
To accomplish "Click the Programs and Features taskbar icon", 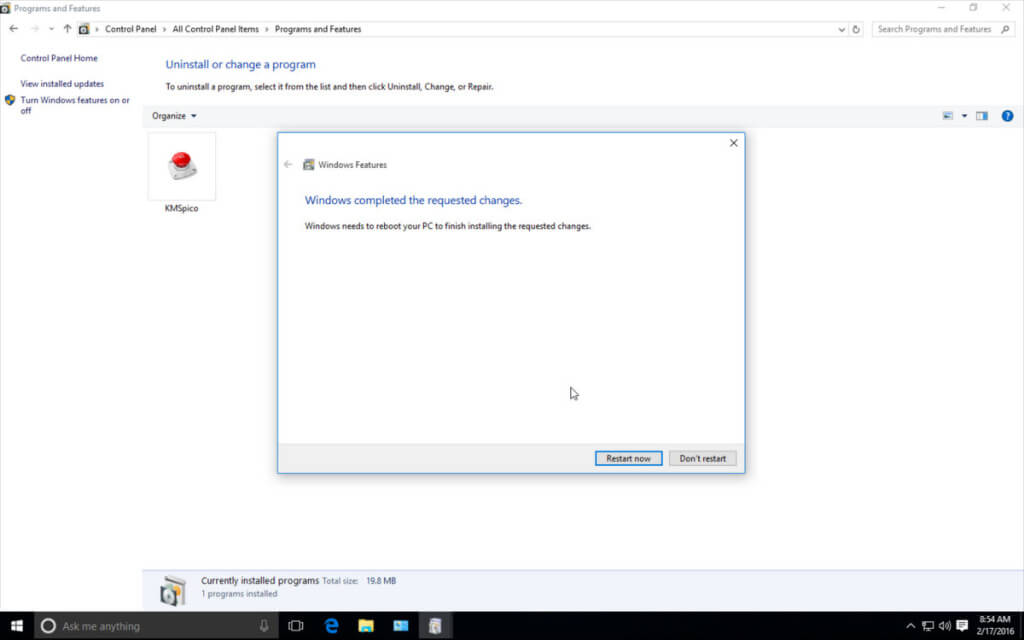I will pos(435,626).
